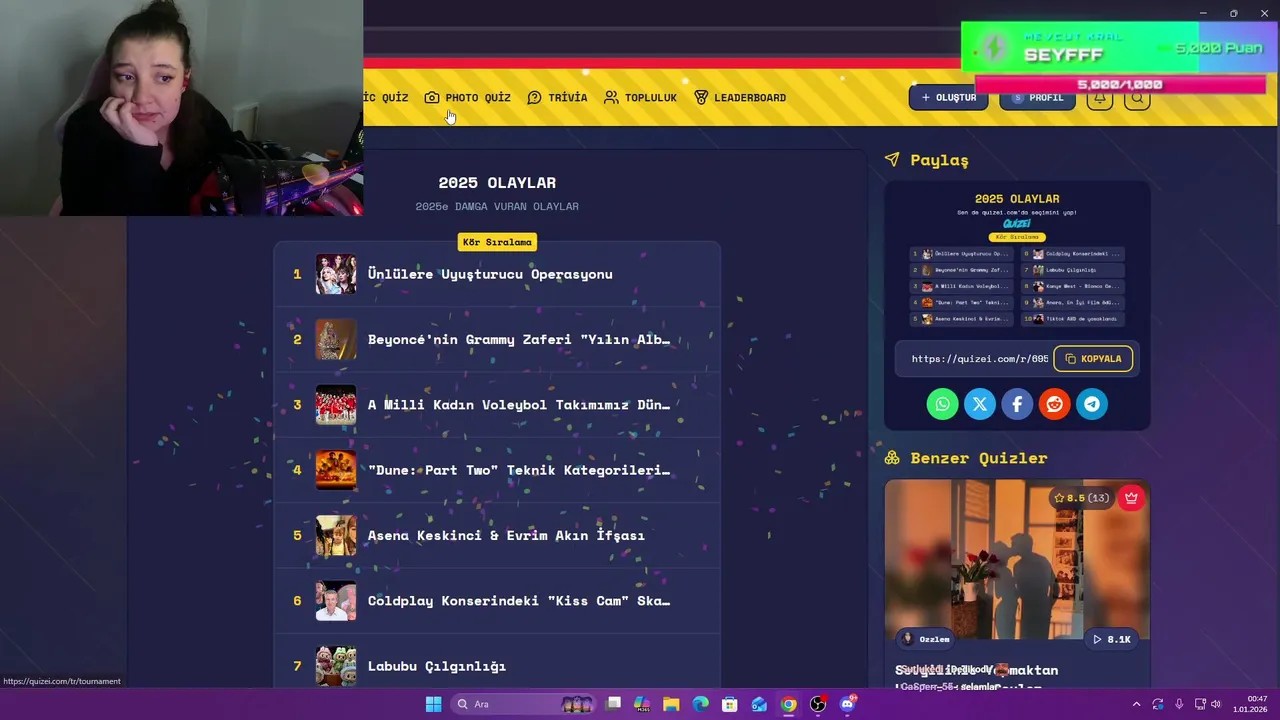Click the quizei share URL field

point(979,358)
